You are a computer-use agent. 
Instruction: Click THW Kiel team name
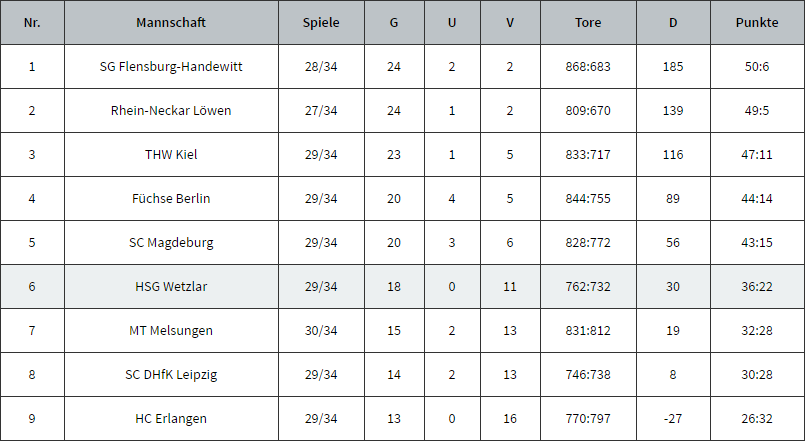point(171,155)
